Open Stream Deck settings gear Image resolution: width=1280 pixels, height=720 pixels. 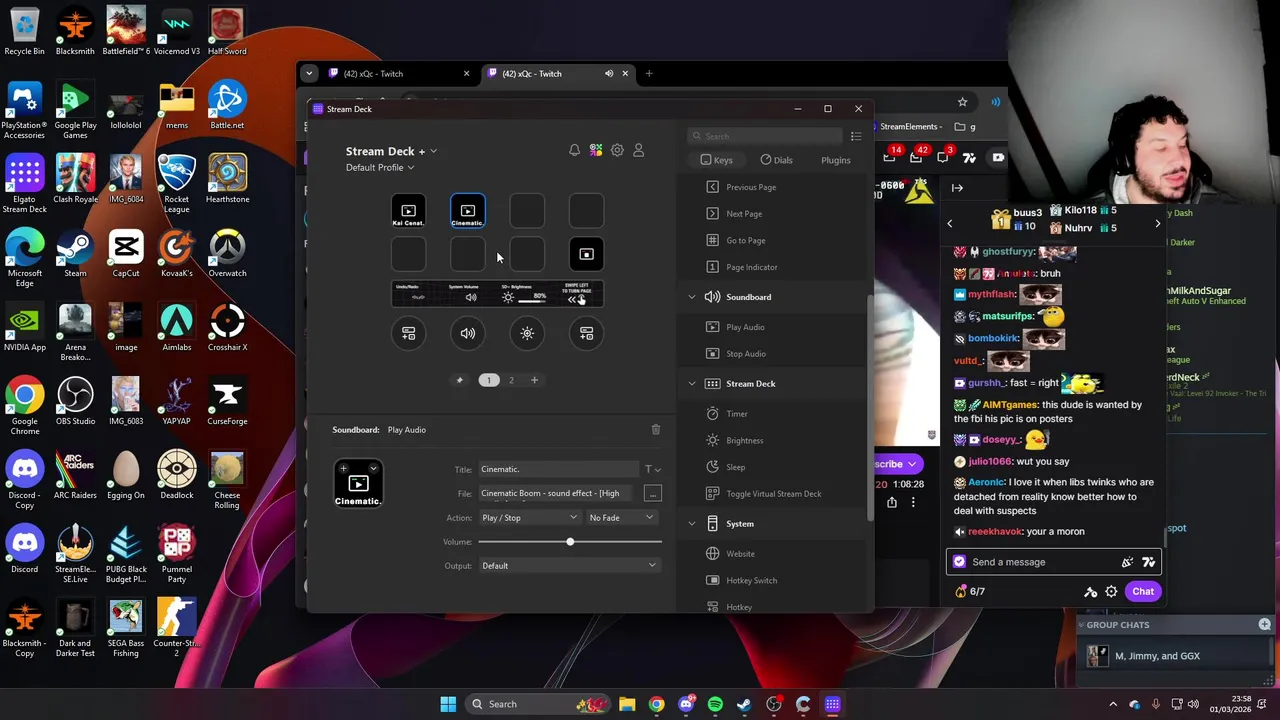point(617,150)
